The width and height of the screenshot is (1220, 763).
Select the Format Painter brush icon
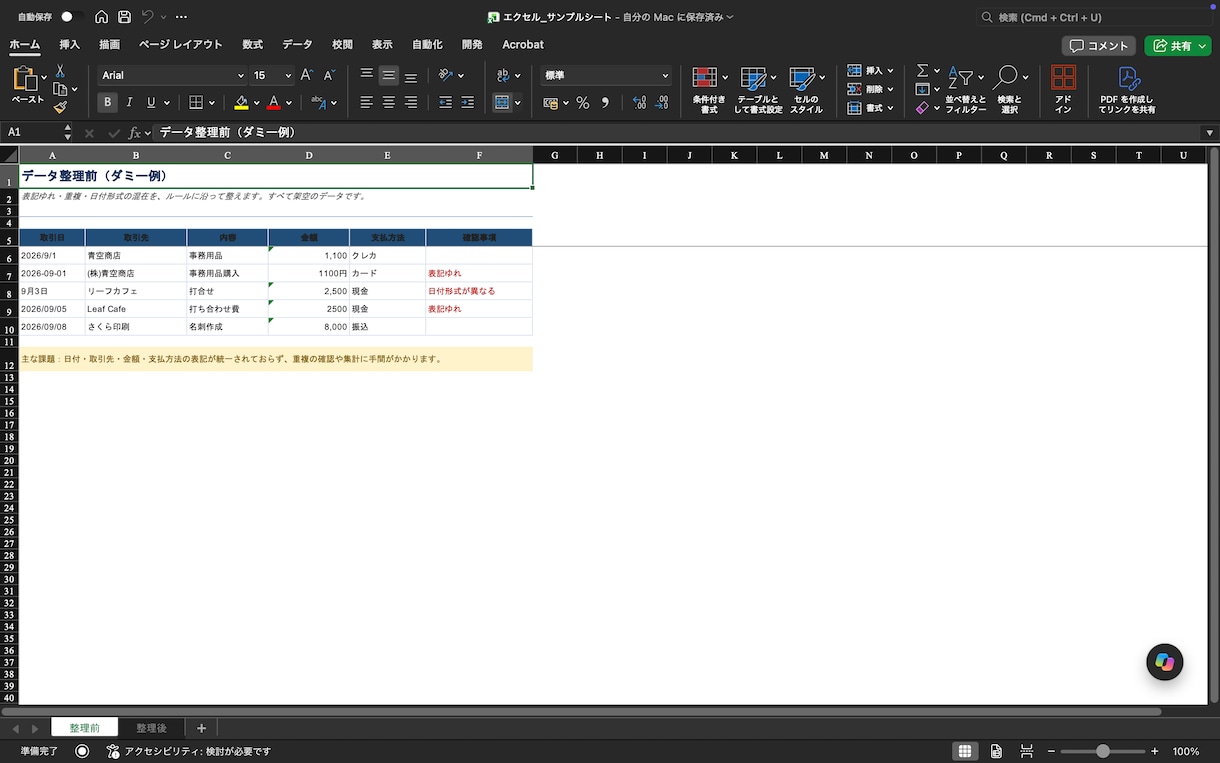pyautogui.click(x=60, y=107)
